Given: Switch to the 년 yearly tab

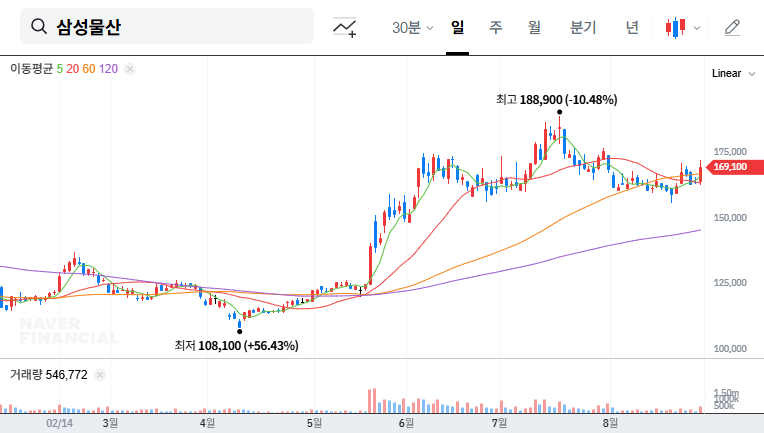Looking at the screenshot, I should 632,27.
